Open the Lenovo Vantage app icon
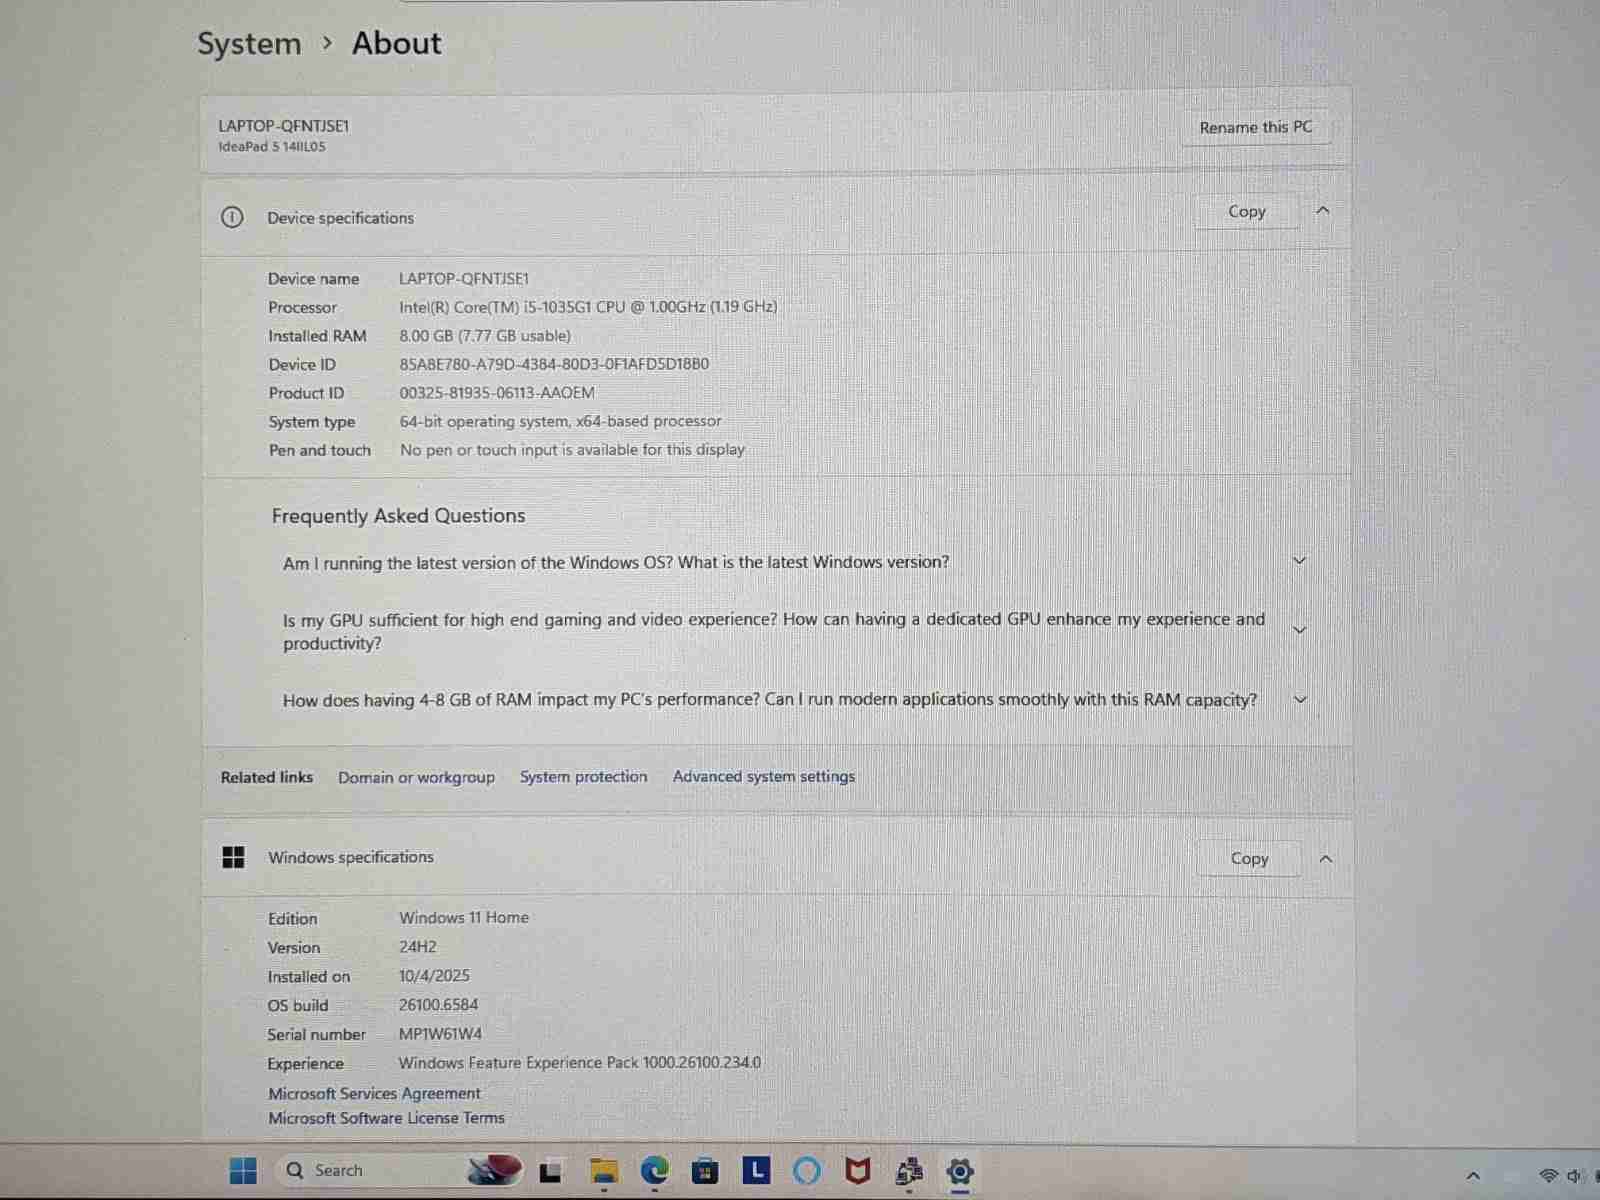This screenshot has height=1200, width=1600. tap(756, 1170)
